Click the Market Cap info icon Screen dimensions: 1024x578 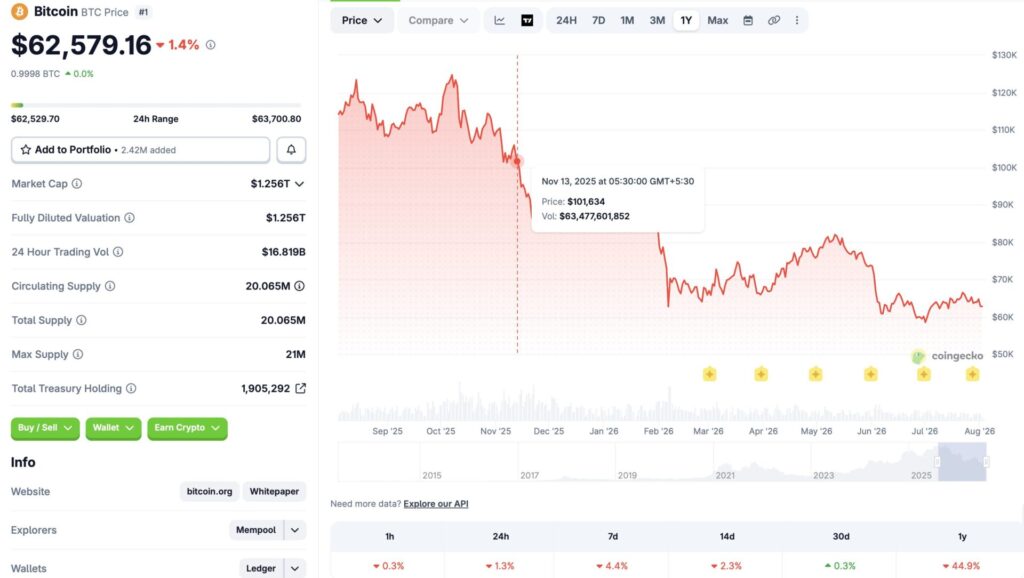77,184
